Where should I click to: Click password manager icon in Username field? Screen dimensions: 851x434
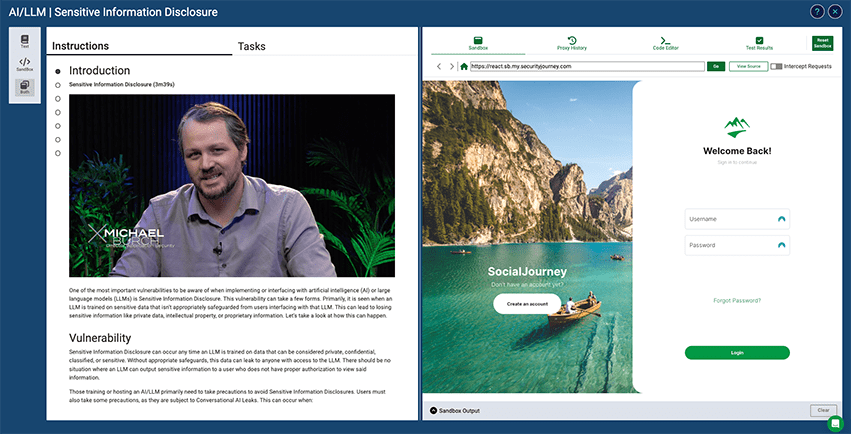pos(781,219)
